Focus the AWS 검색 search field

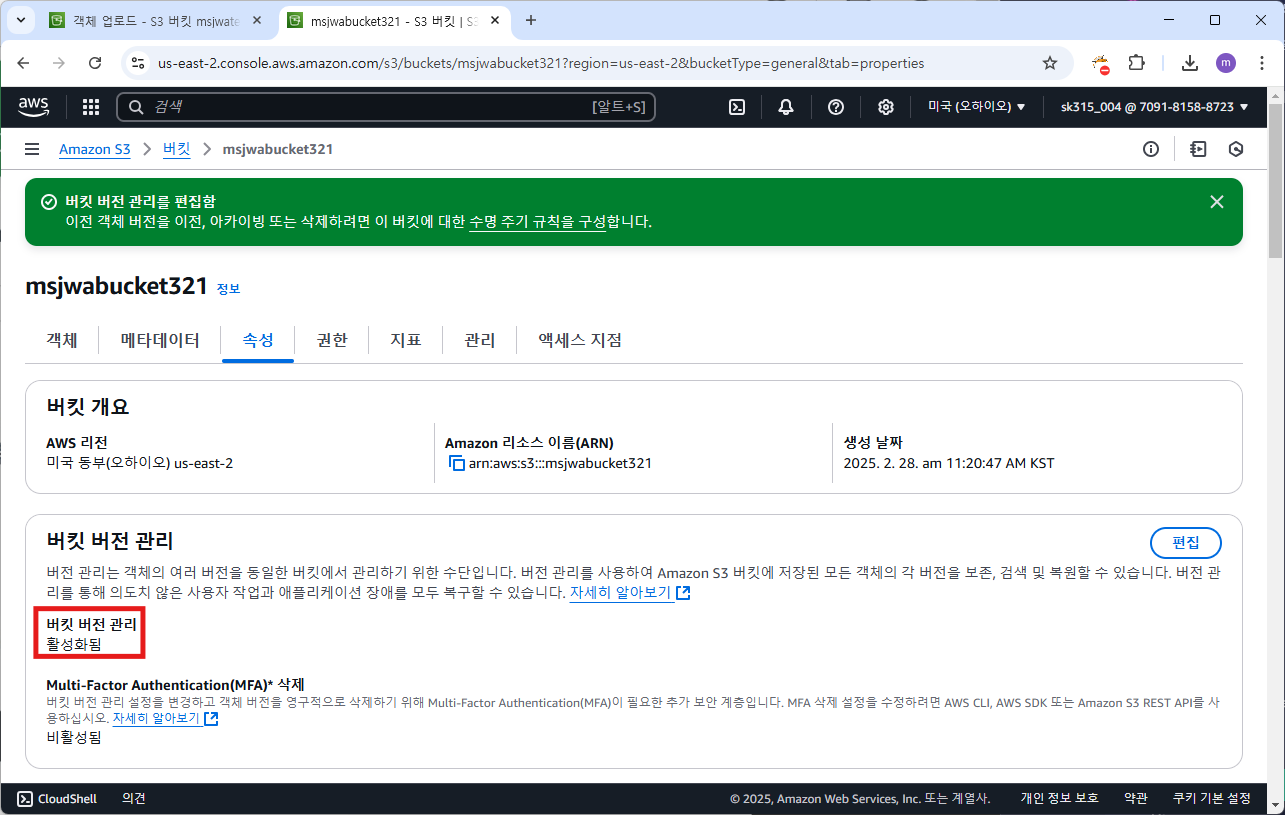386,107
